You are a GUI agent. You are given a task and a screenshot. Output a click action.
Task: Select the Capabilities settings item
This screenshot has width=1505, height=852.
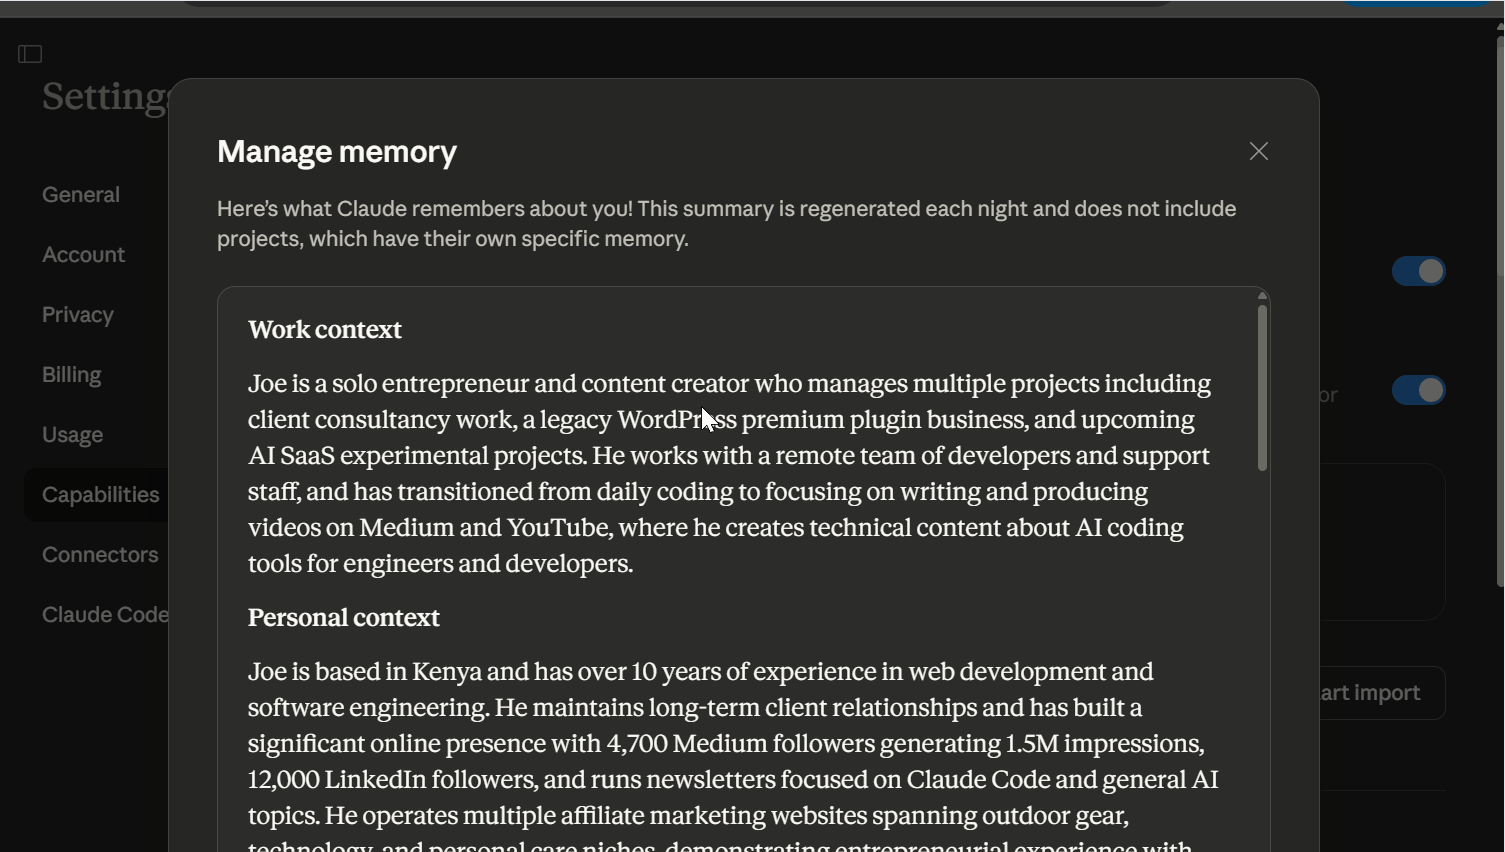[100, 495]
